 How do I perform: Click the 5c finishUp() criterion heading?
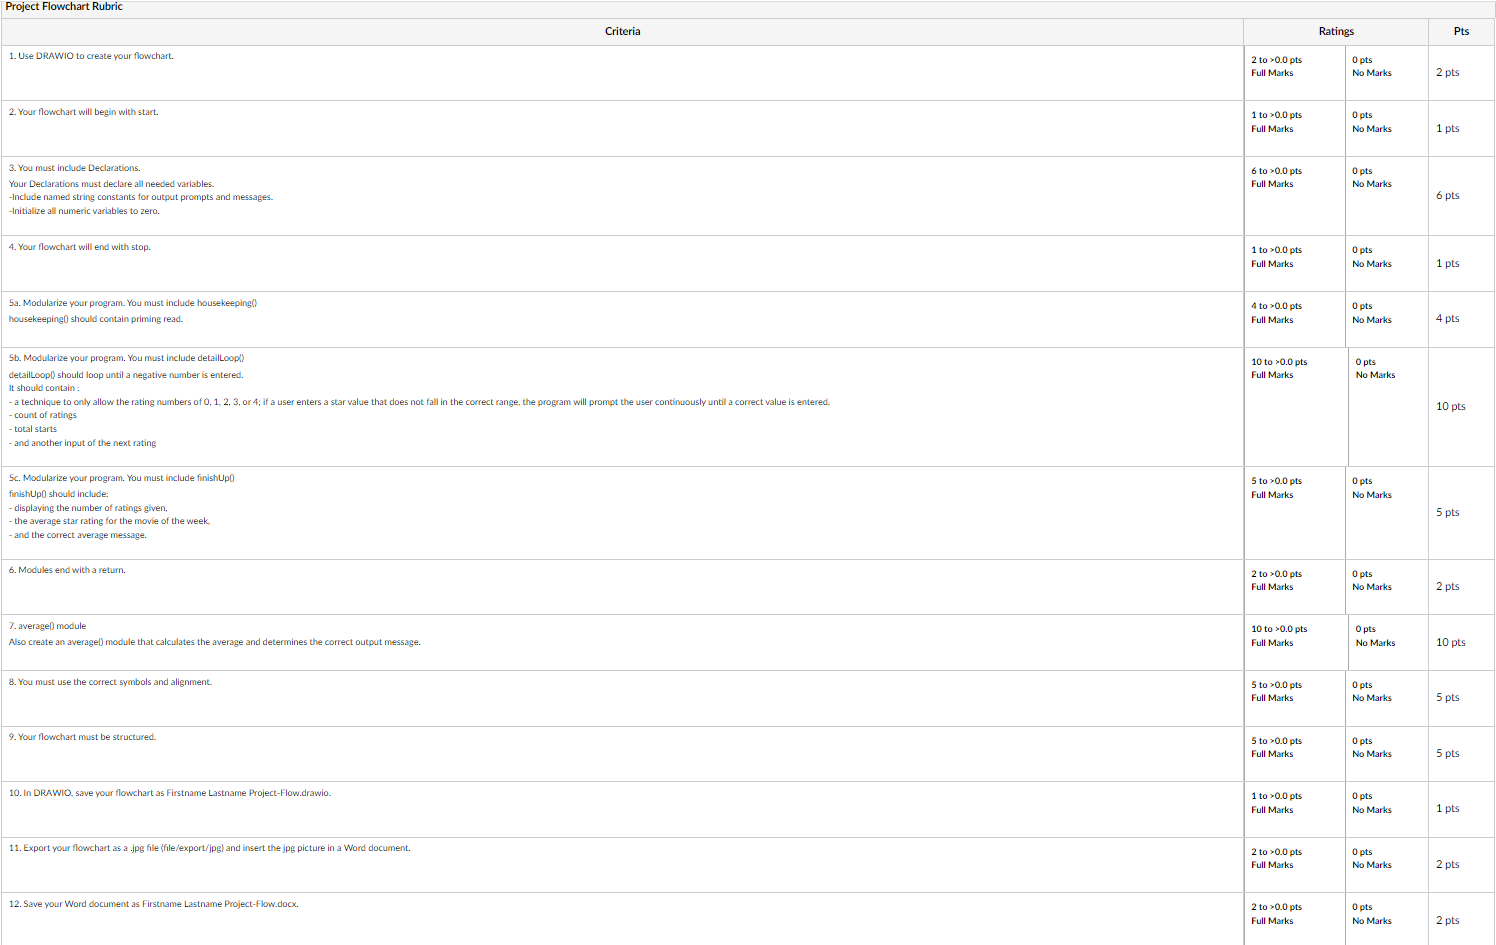(x=122, y=478)
